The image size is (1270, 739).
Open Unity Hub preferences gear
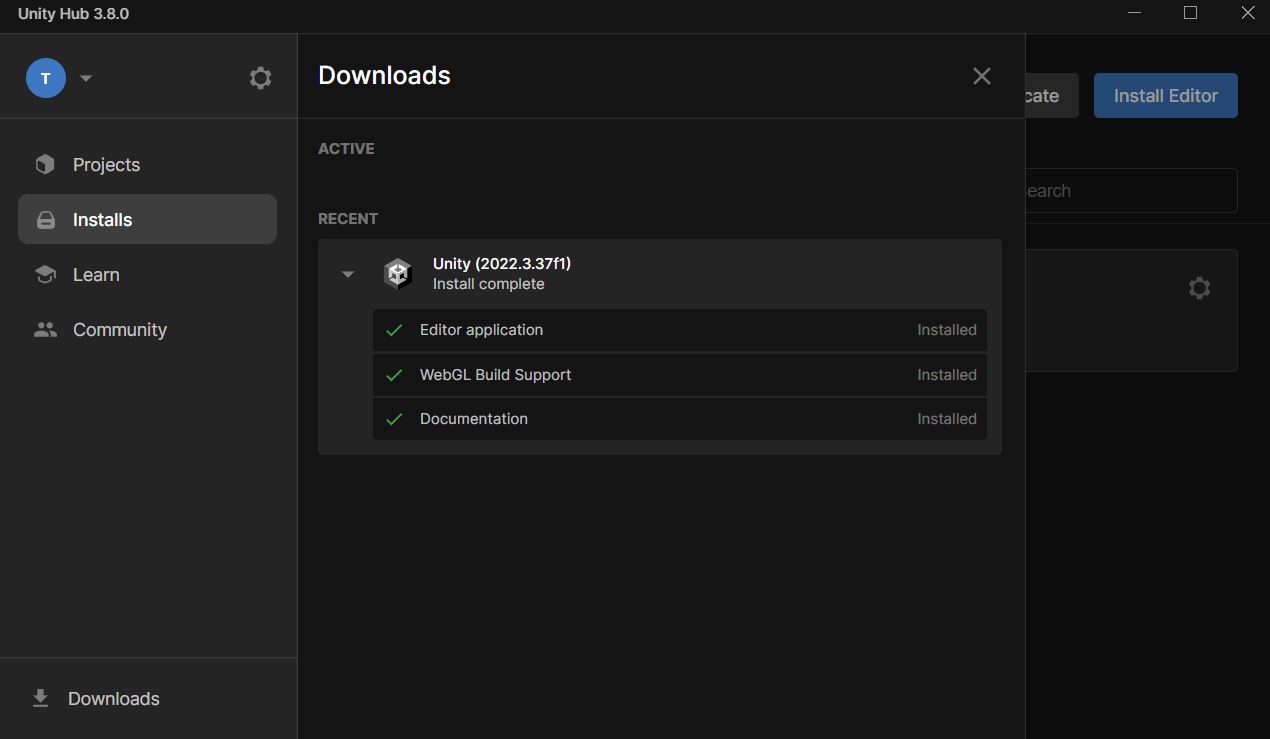[x=261, y=78]
